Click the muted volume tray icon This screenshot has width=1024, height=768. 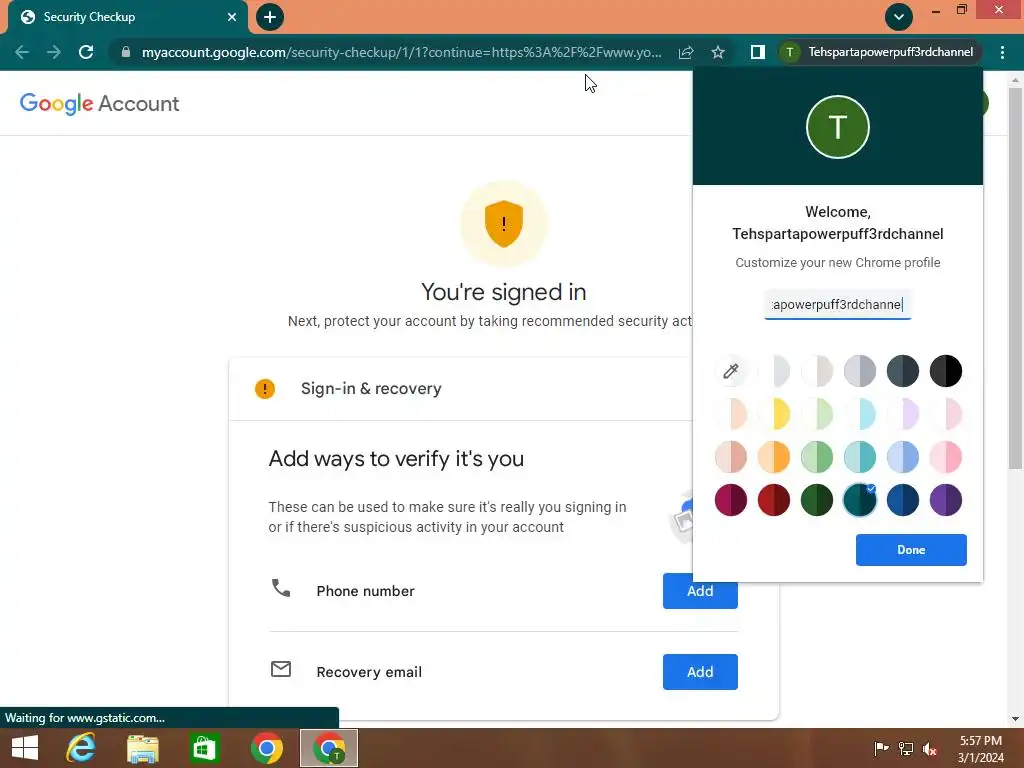click(930, 748)
